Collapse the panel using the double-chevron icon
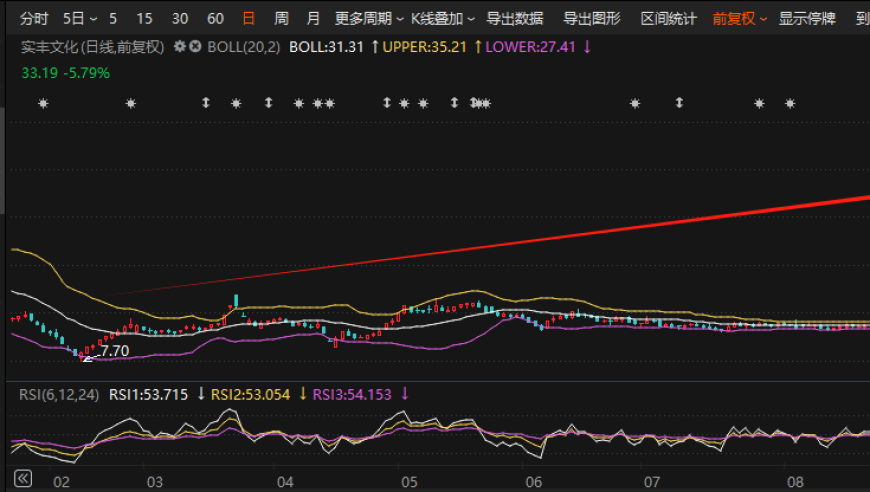 (23, 479)
